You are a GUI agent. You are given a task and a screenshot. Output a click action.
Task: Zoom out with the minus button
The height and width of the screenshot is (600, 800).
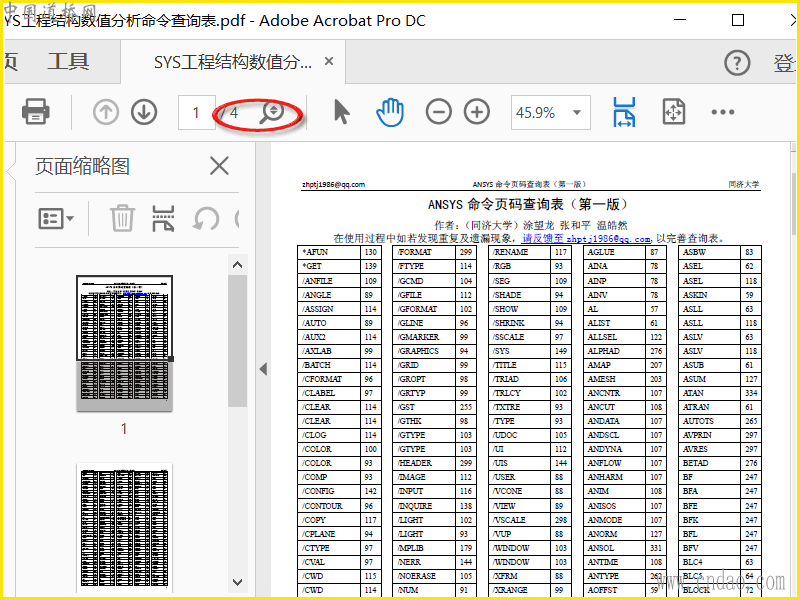[x=439, y=112]
